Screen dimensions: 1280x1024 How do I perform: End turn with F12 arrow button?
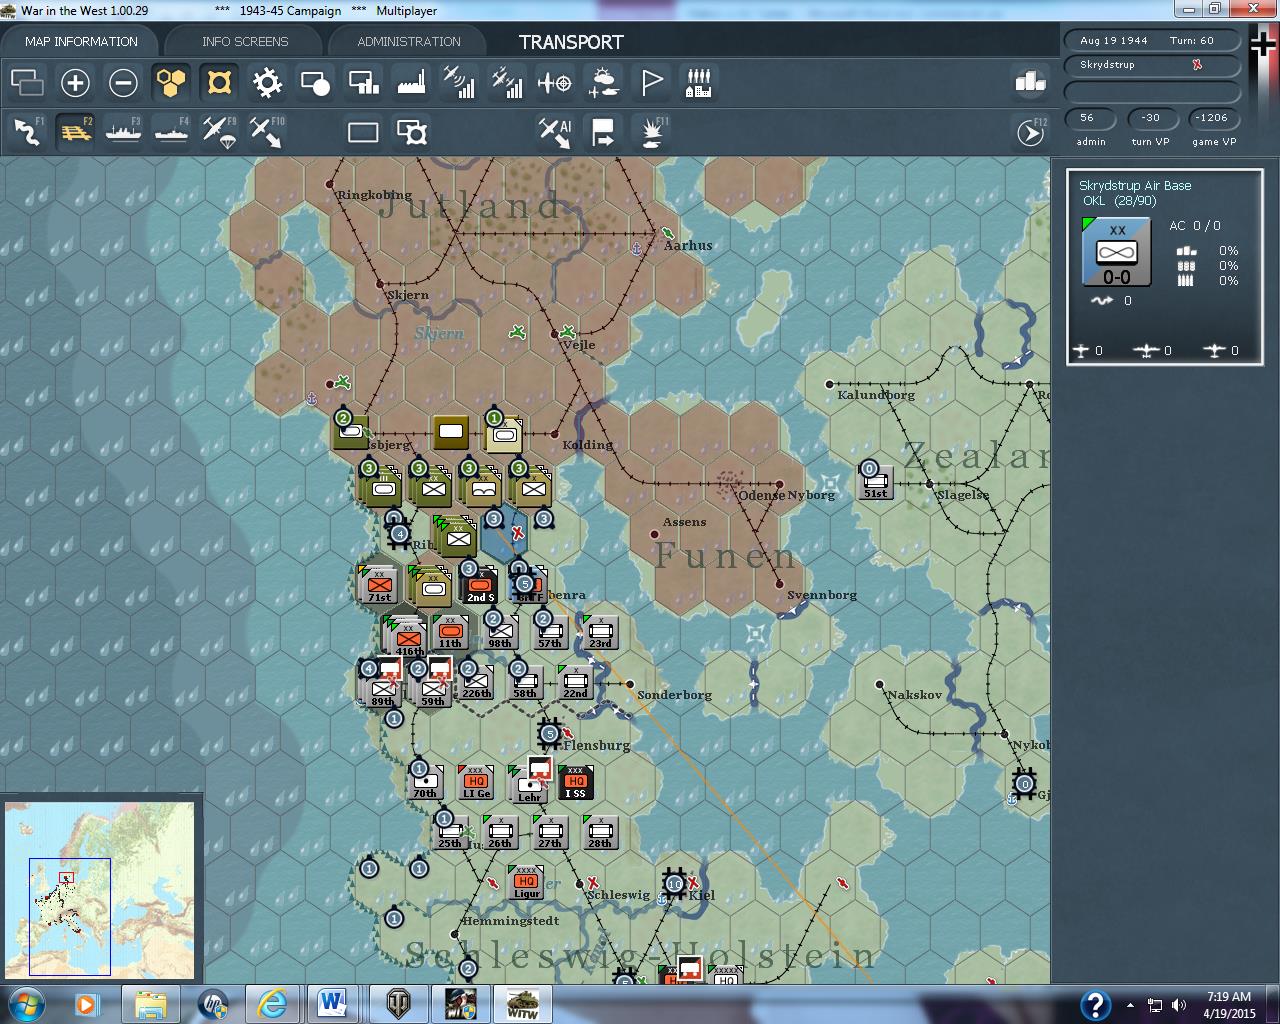coord(1030,132)
